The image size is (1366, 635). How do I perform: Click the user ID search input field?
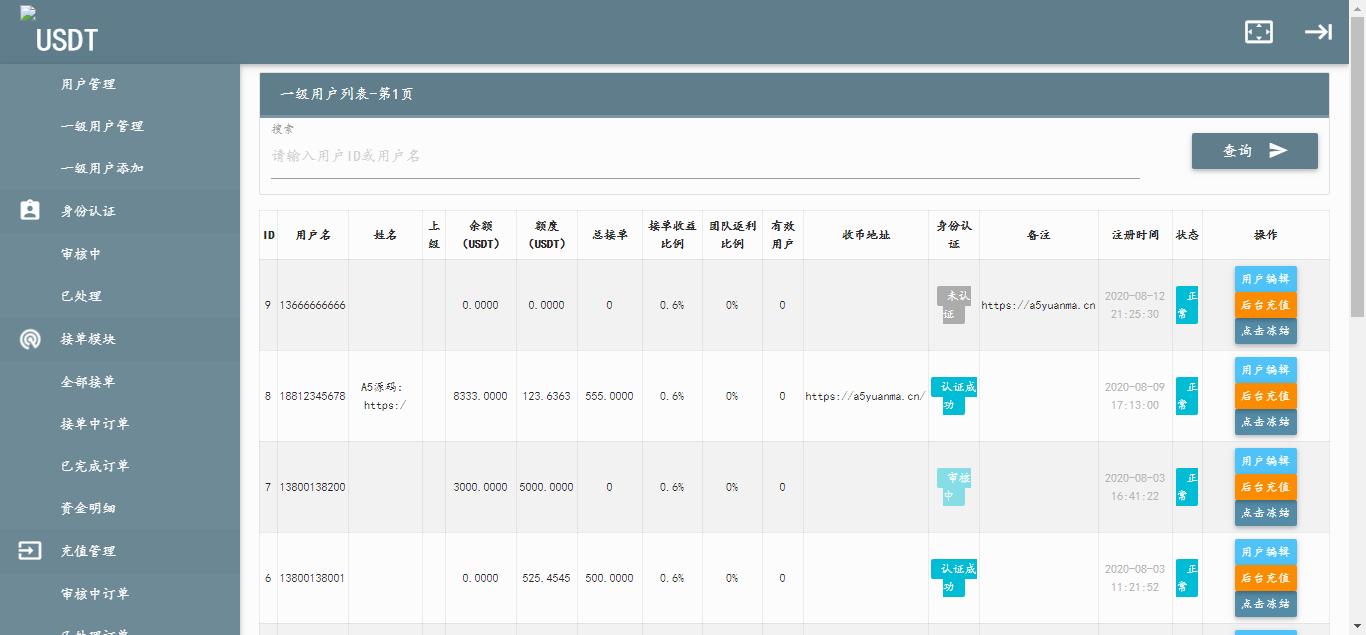(704, 157)
